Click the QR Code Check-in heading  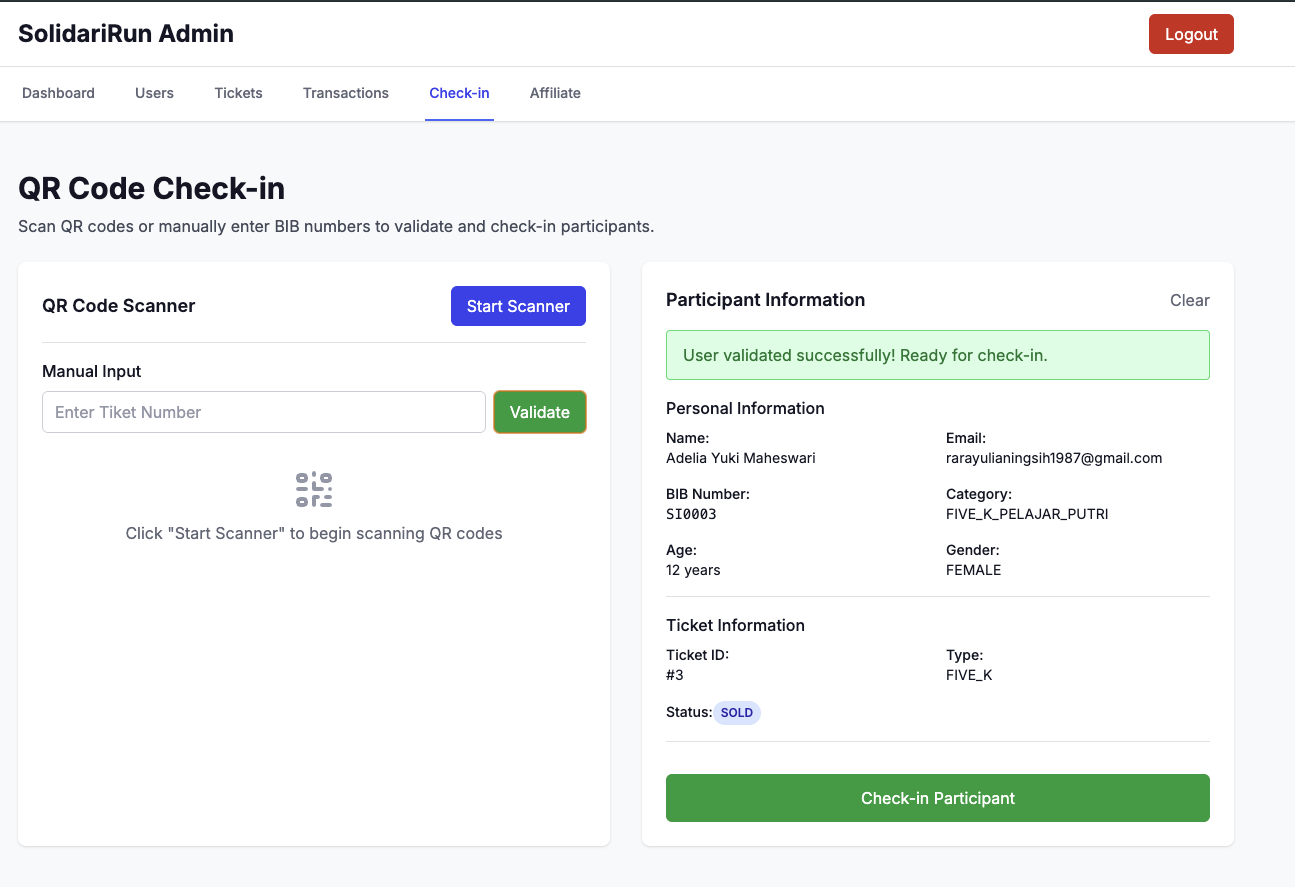[152, 188]
